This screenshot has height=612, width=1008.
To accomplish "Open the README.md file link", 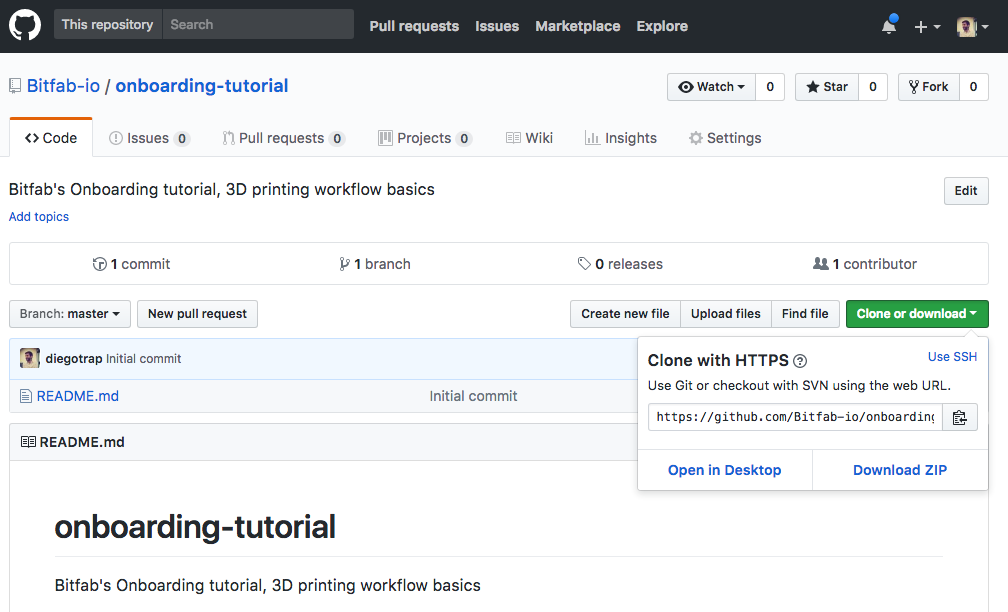I will pos(78,396).
